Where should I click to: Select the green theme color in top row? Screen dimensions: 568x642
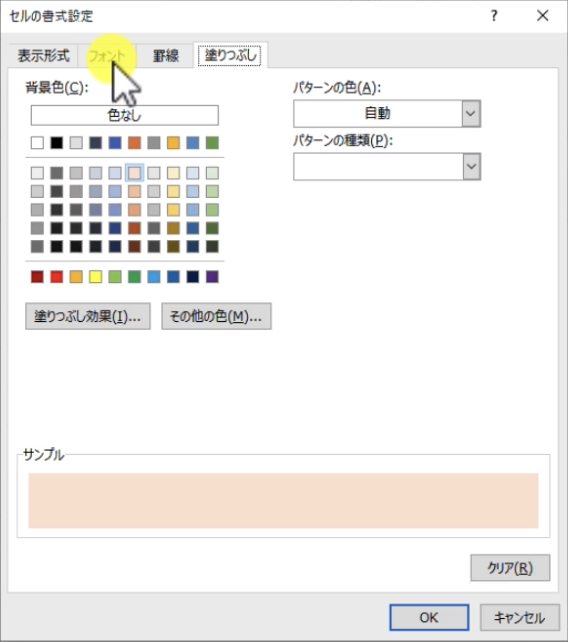click(x=212, y=143)
